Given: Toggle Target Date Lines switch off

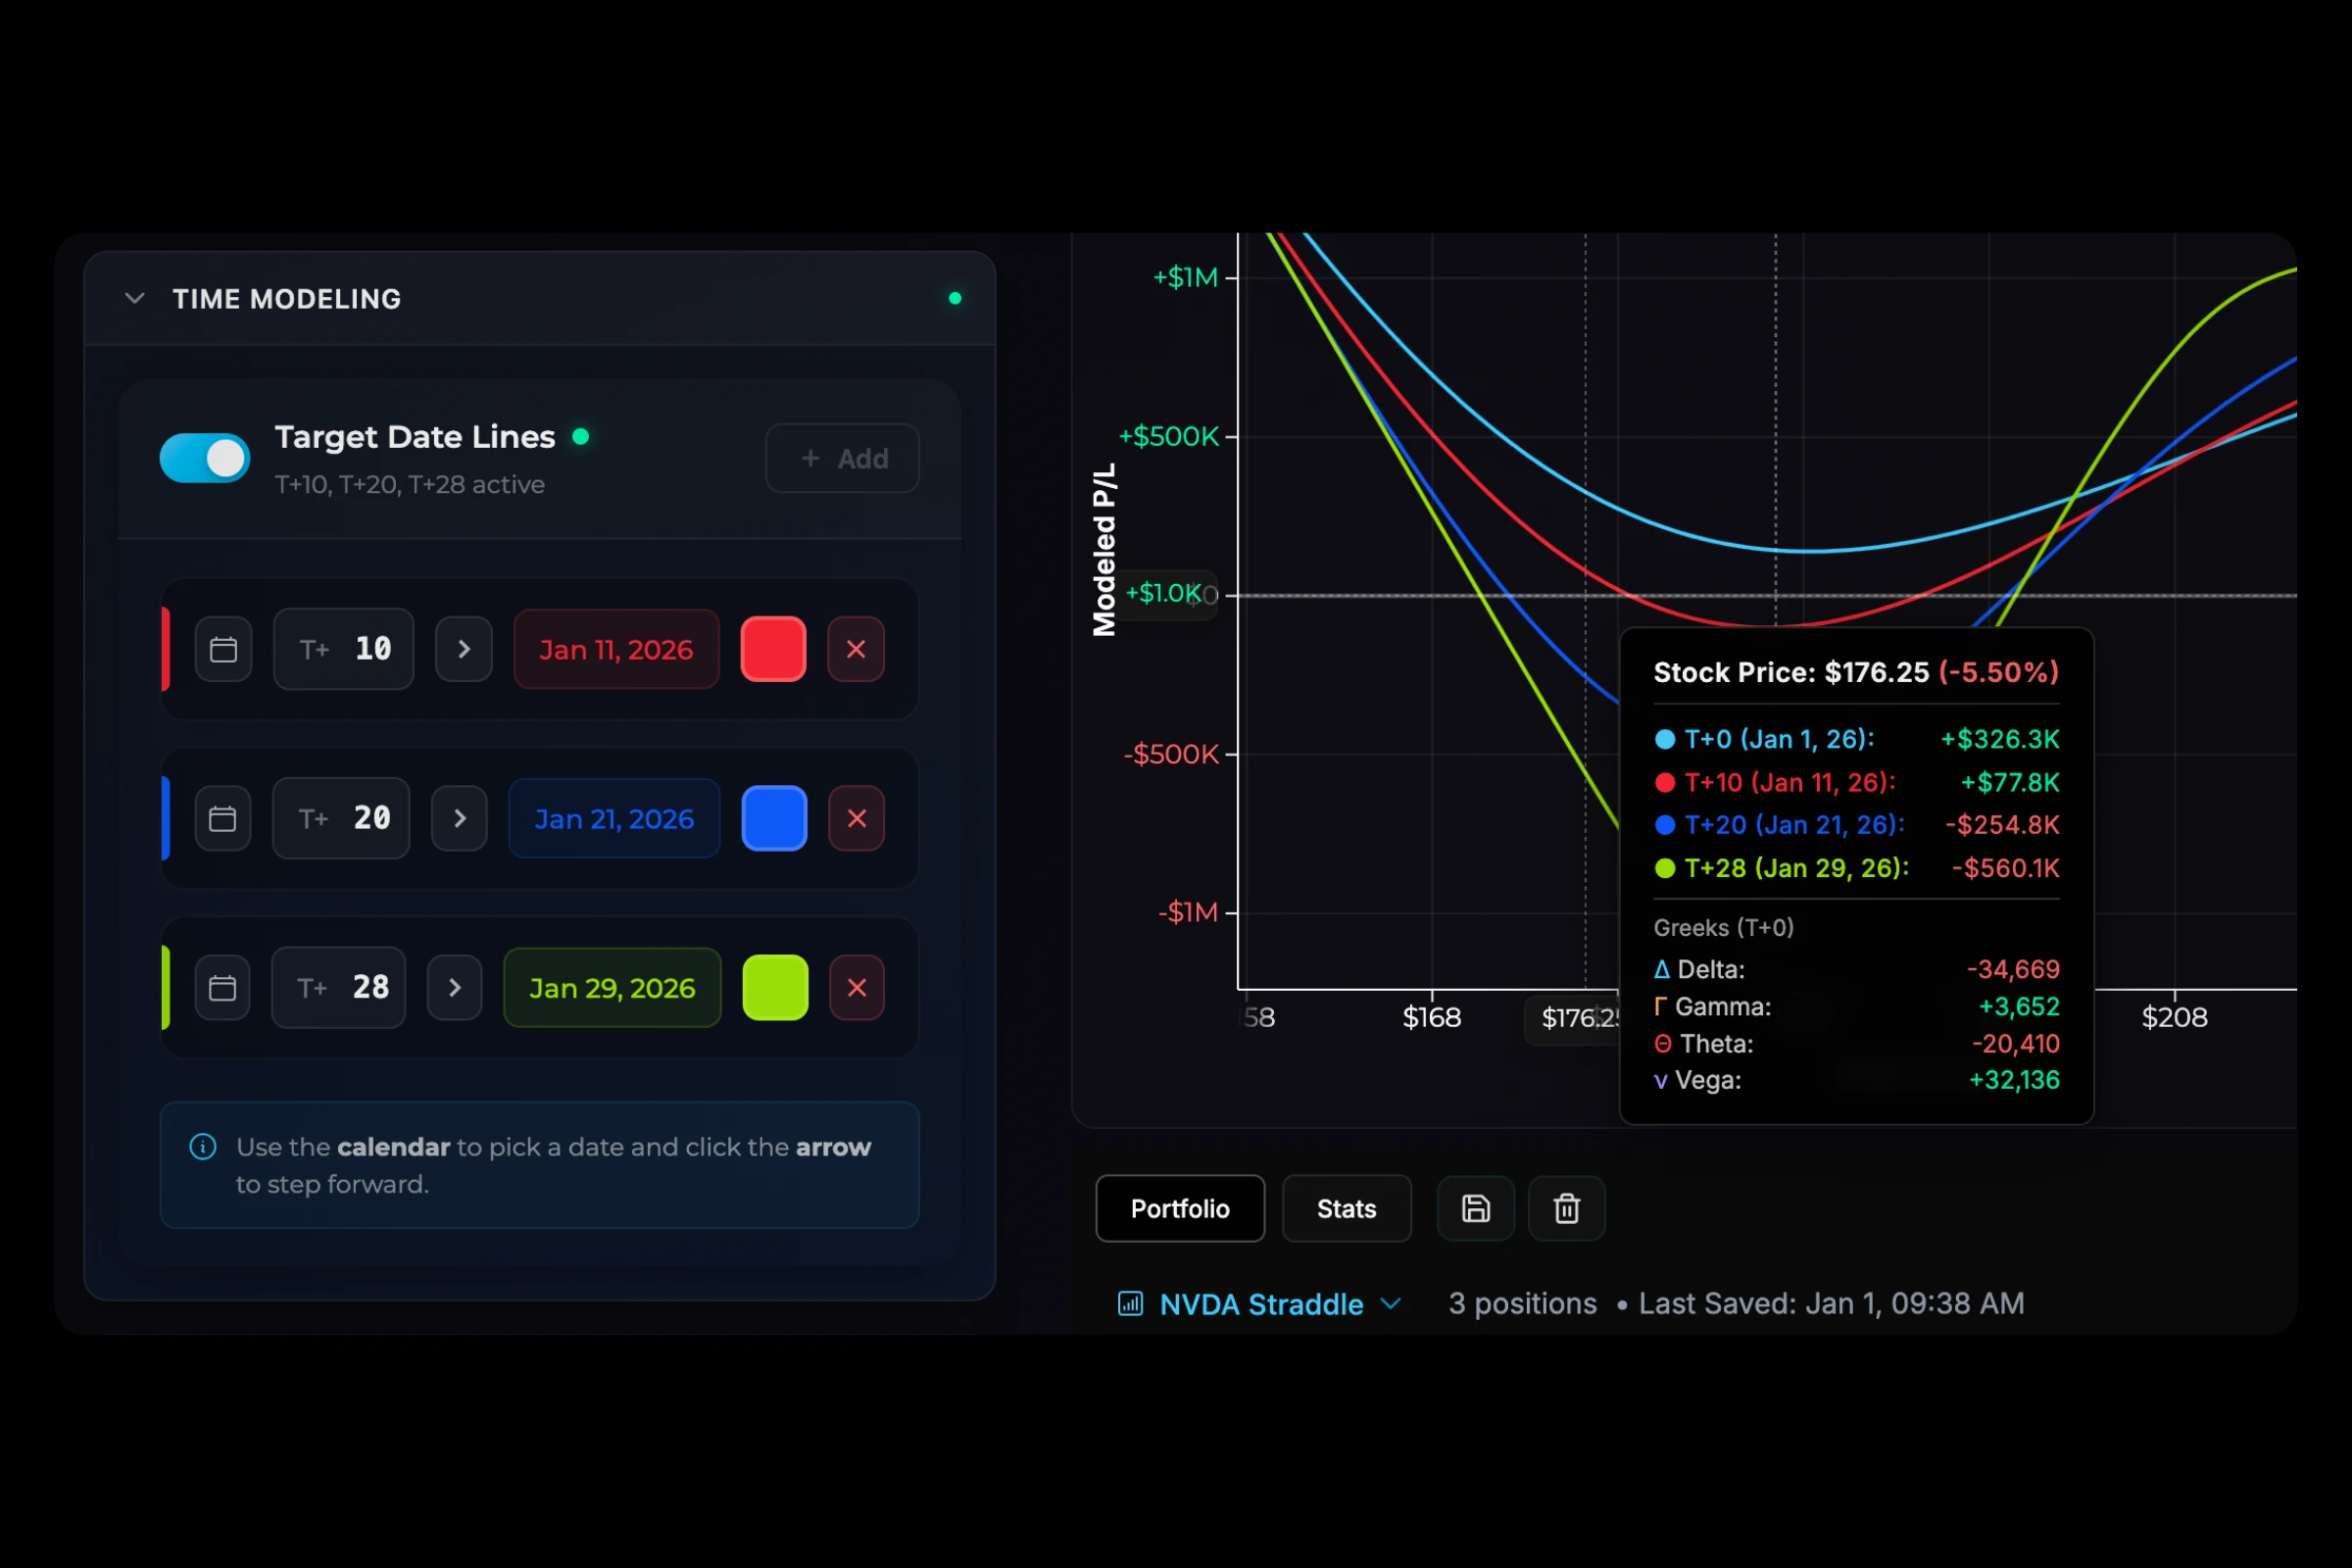Looking at the screenshot, I should [205, 458].
